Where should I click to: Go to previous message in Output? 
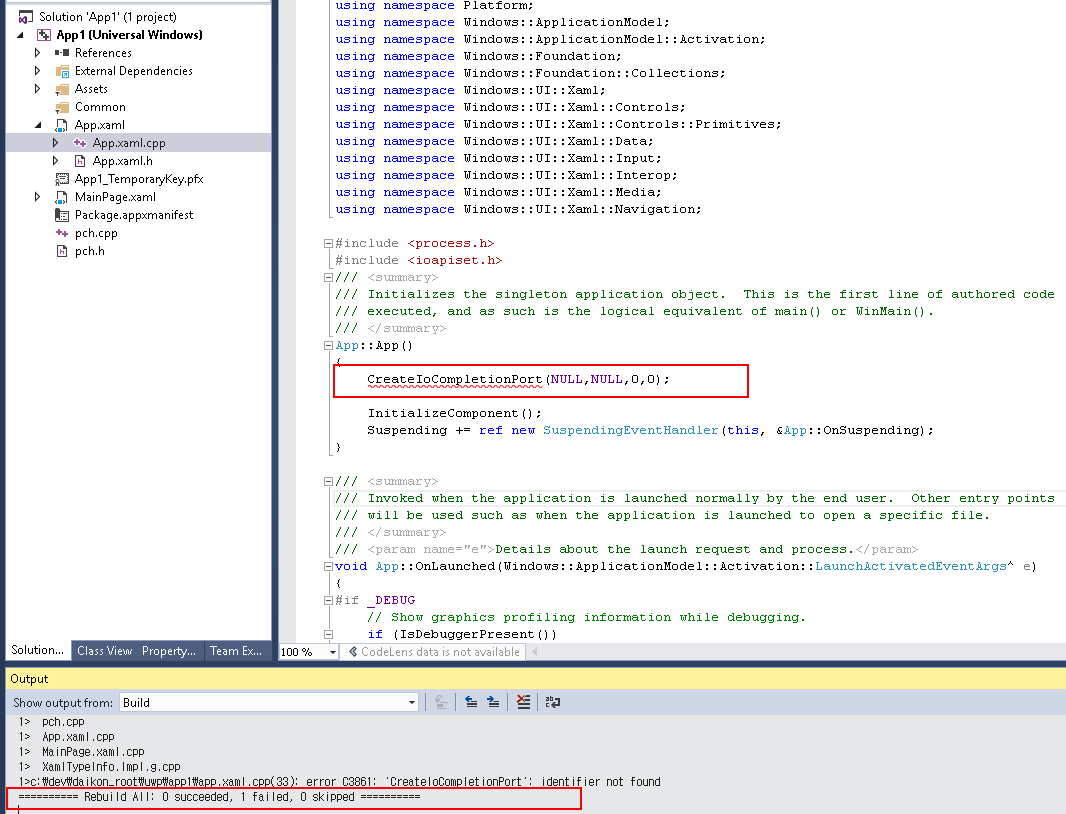tap(472, 703)
